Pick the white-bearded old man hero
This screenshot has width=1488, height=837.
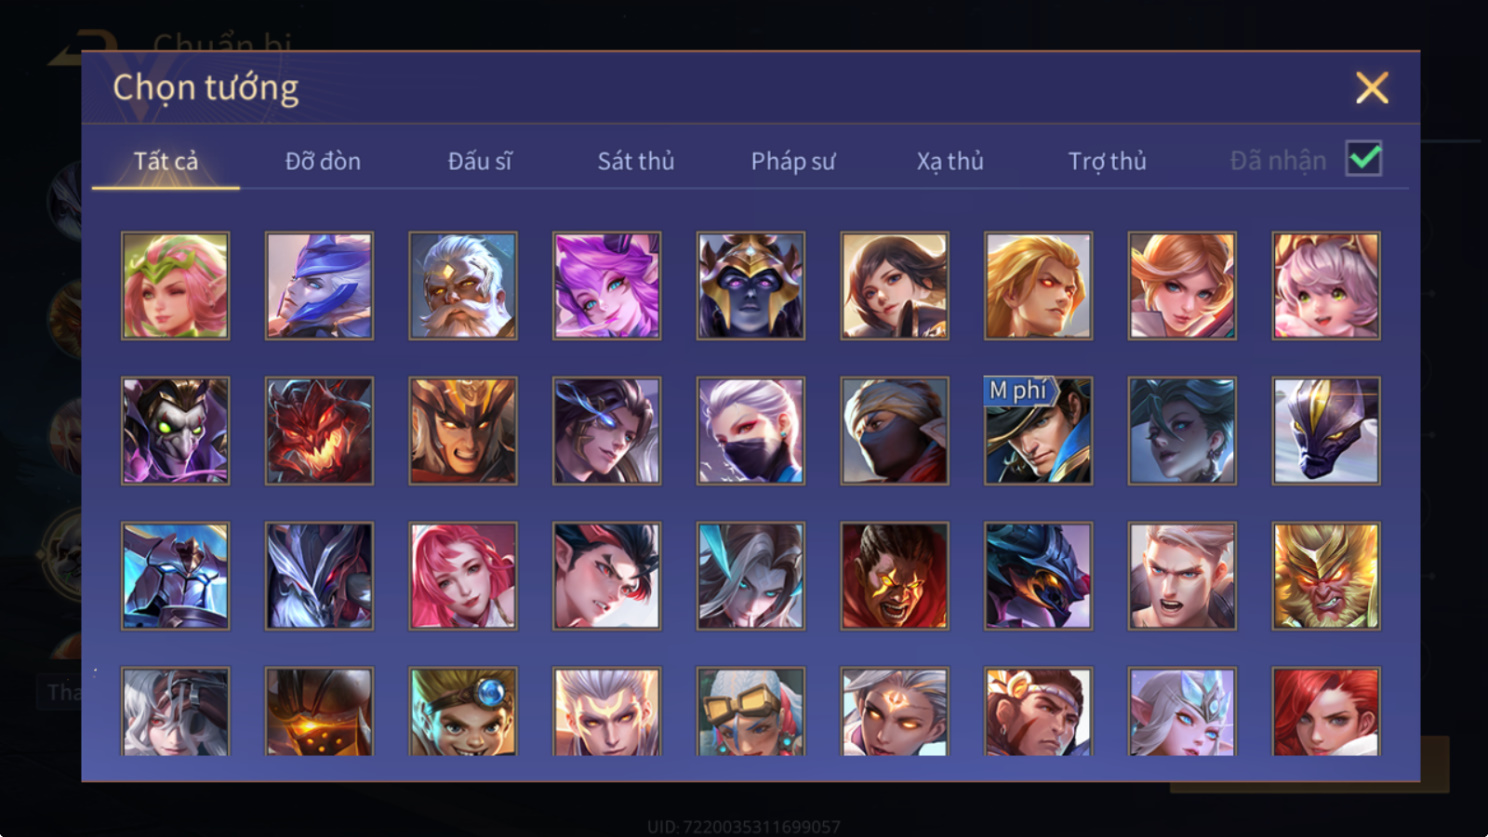[463, 286]
